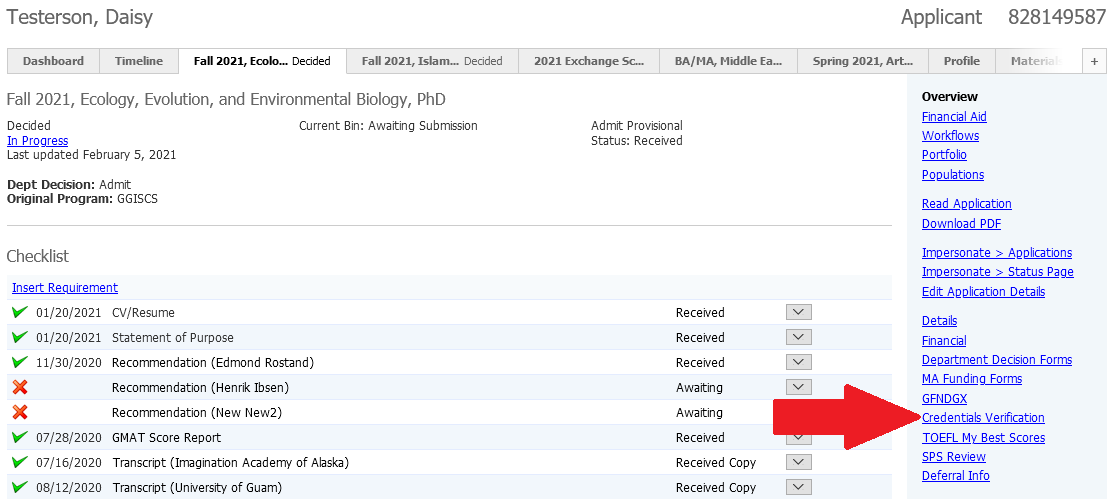Open the Details link in sidebar
This screenshot has width=1117, height=499.
click(x=939, y=321)
